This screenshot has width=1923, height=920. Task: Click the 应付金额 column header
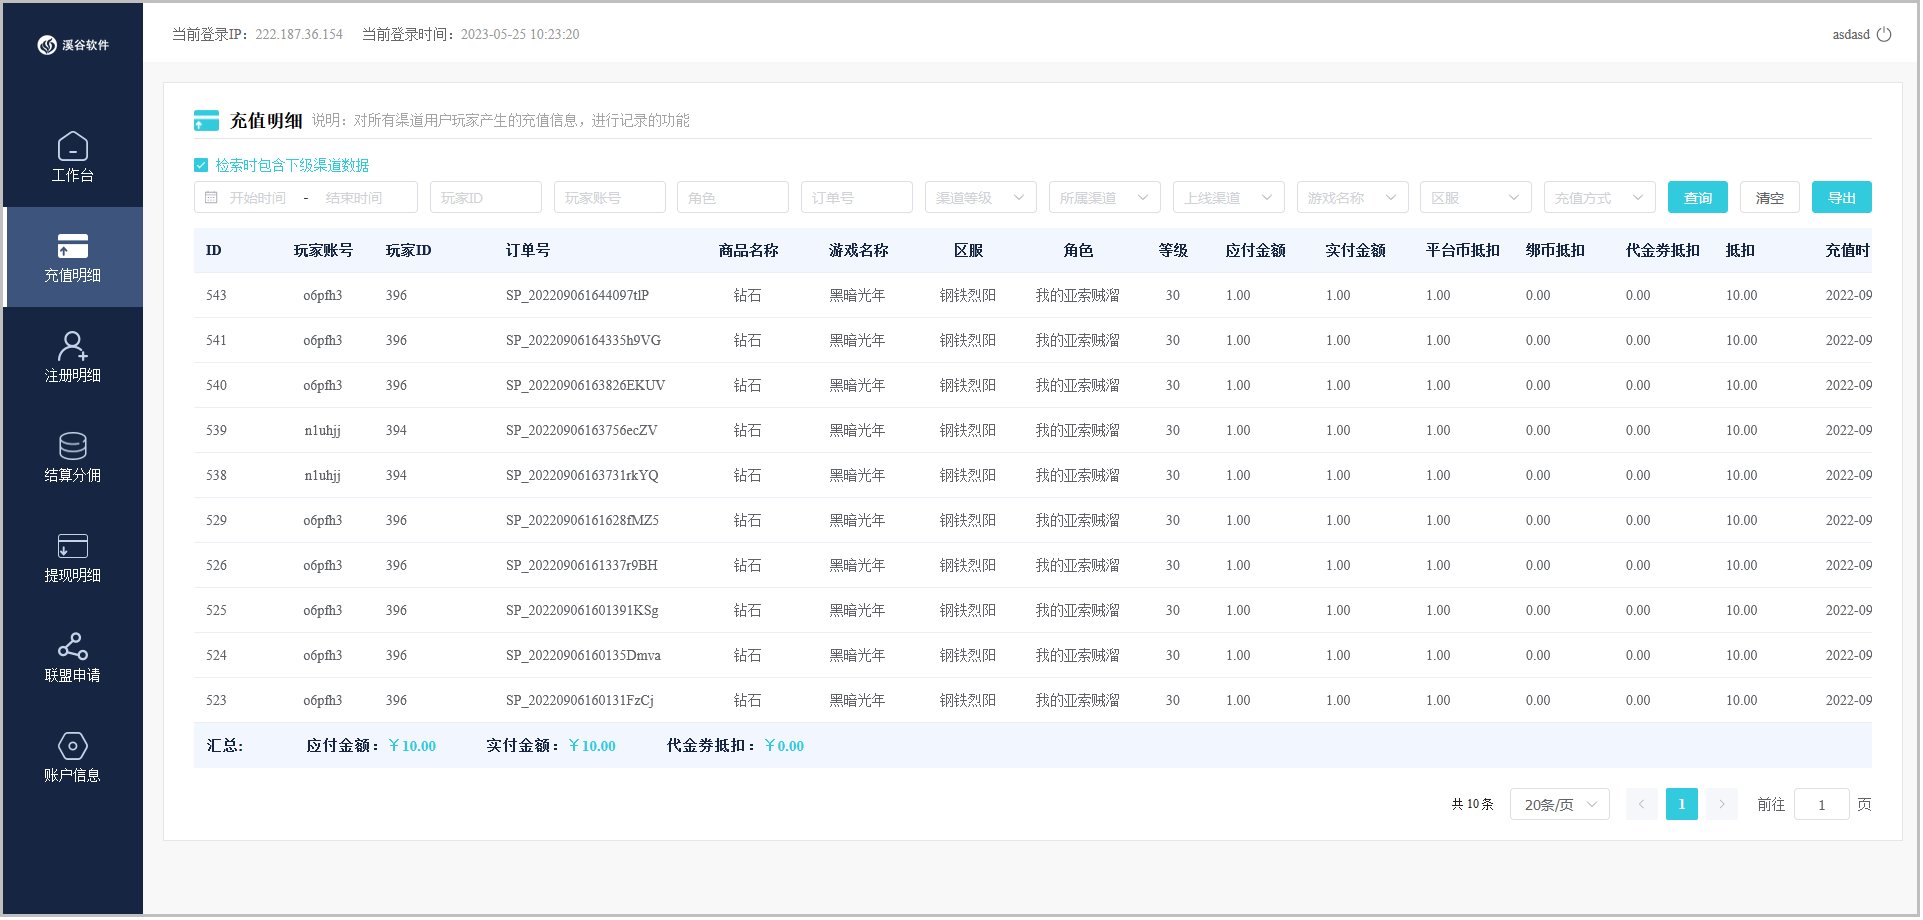click(1255, 251)
